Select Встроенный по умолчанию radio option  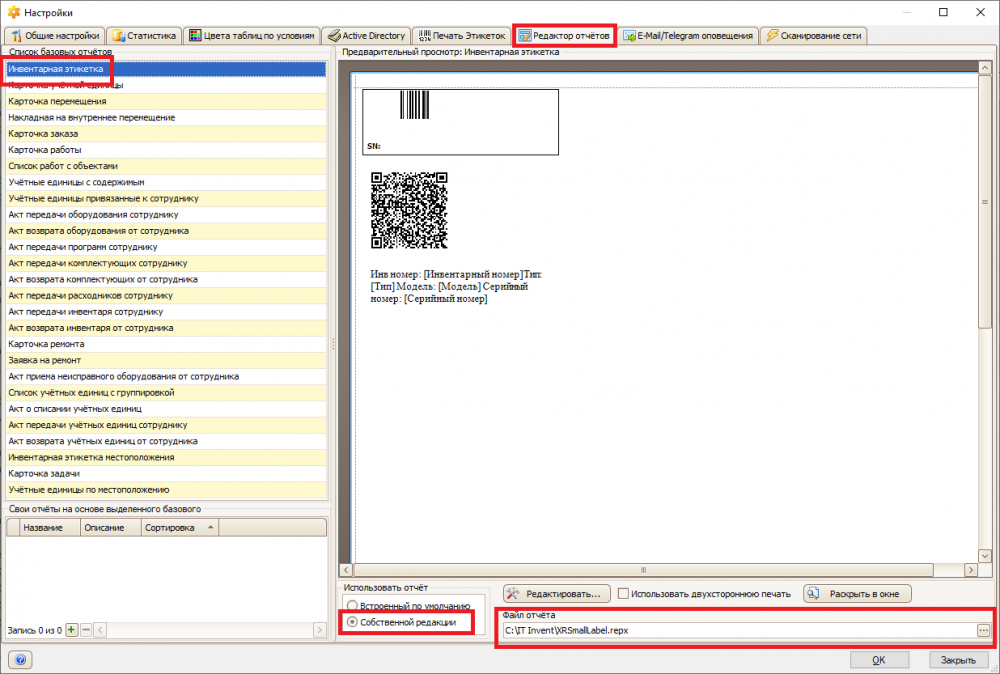point(352,605)
